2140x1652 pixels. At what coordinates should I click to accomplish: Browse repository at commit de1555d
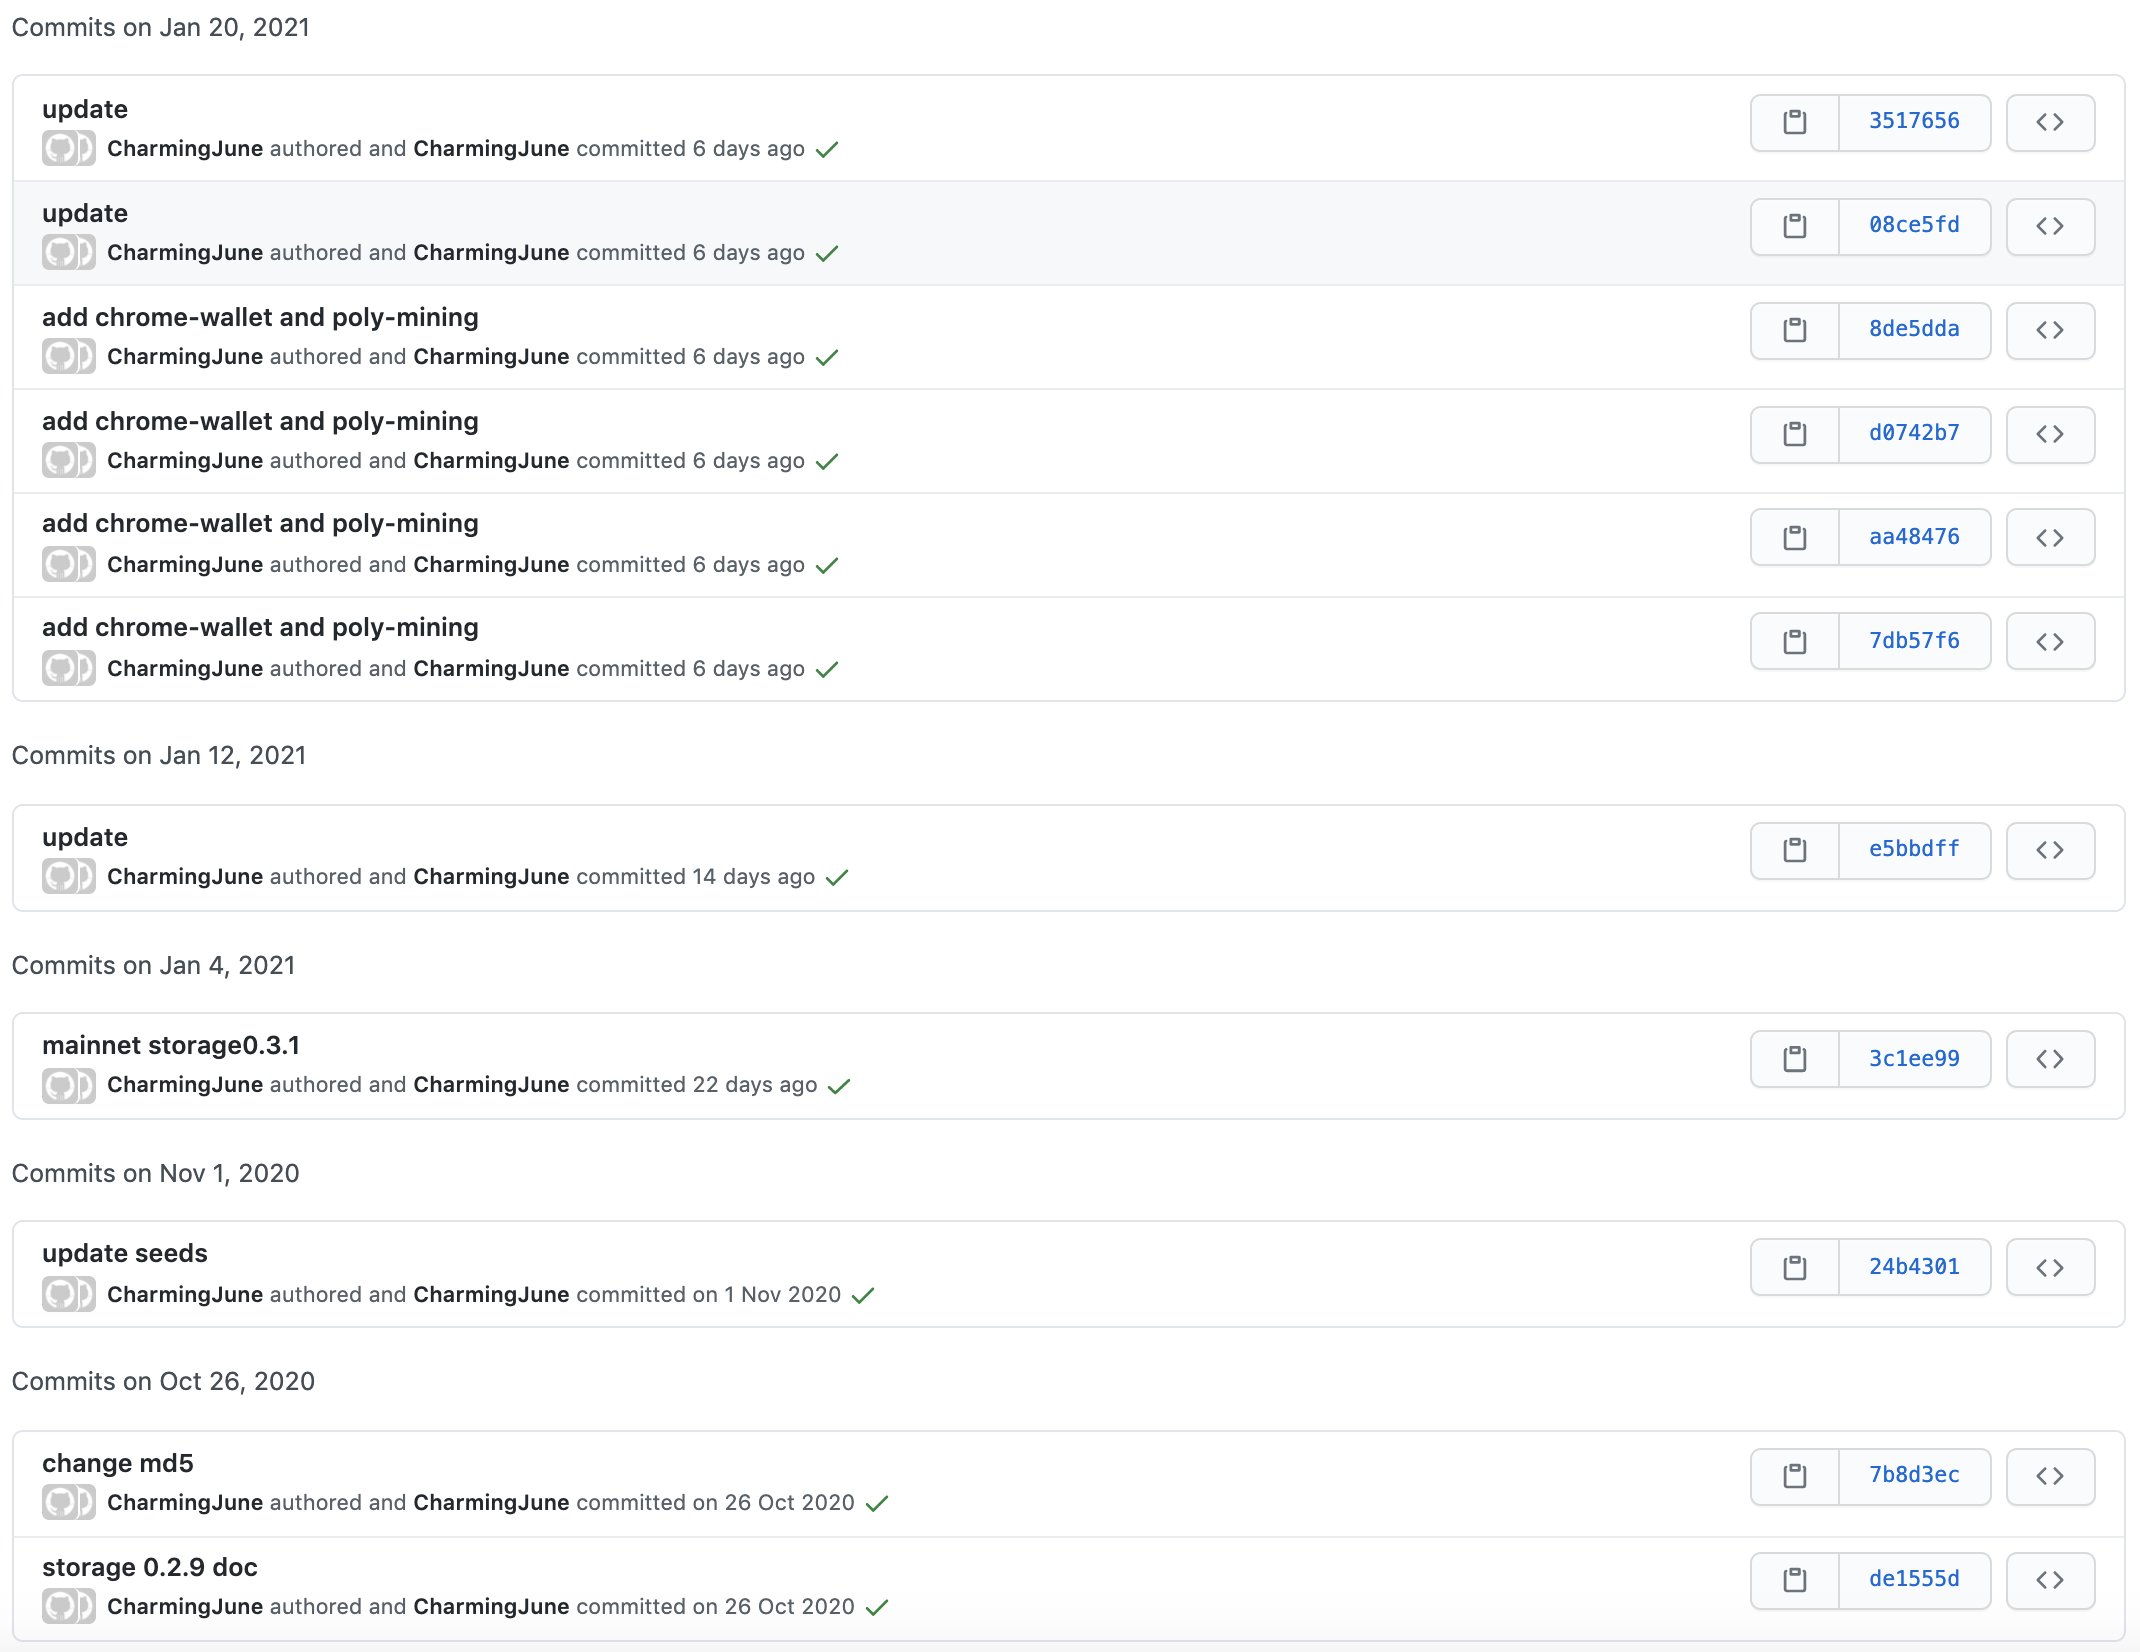point(2050,1580)
